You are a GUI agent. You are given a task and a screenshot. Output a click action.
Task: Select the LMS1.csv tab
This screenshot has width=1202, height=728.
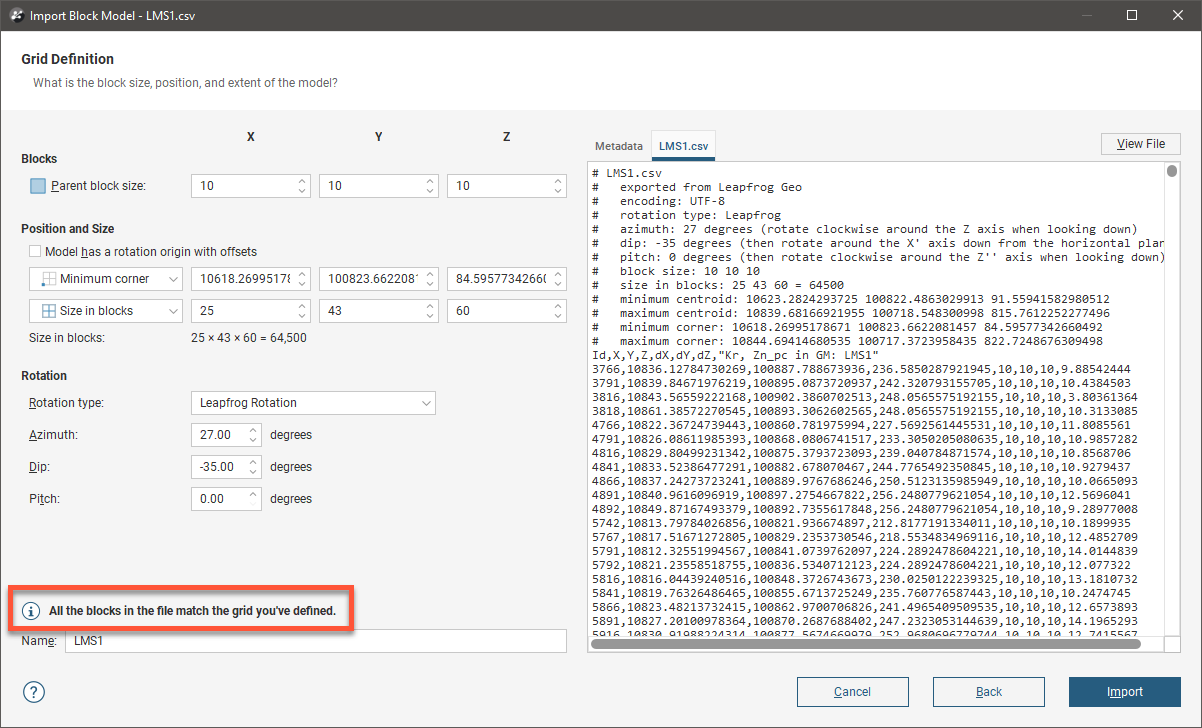click(683, 146)
